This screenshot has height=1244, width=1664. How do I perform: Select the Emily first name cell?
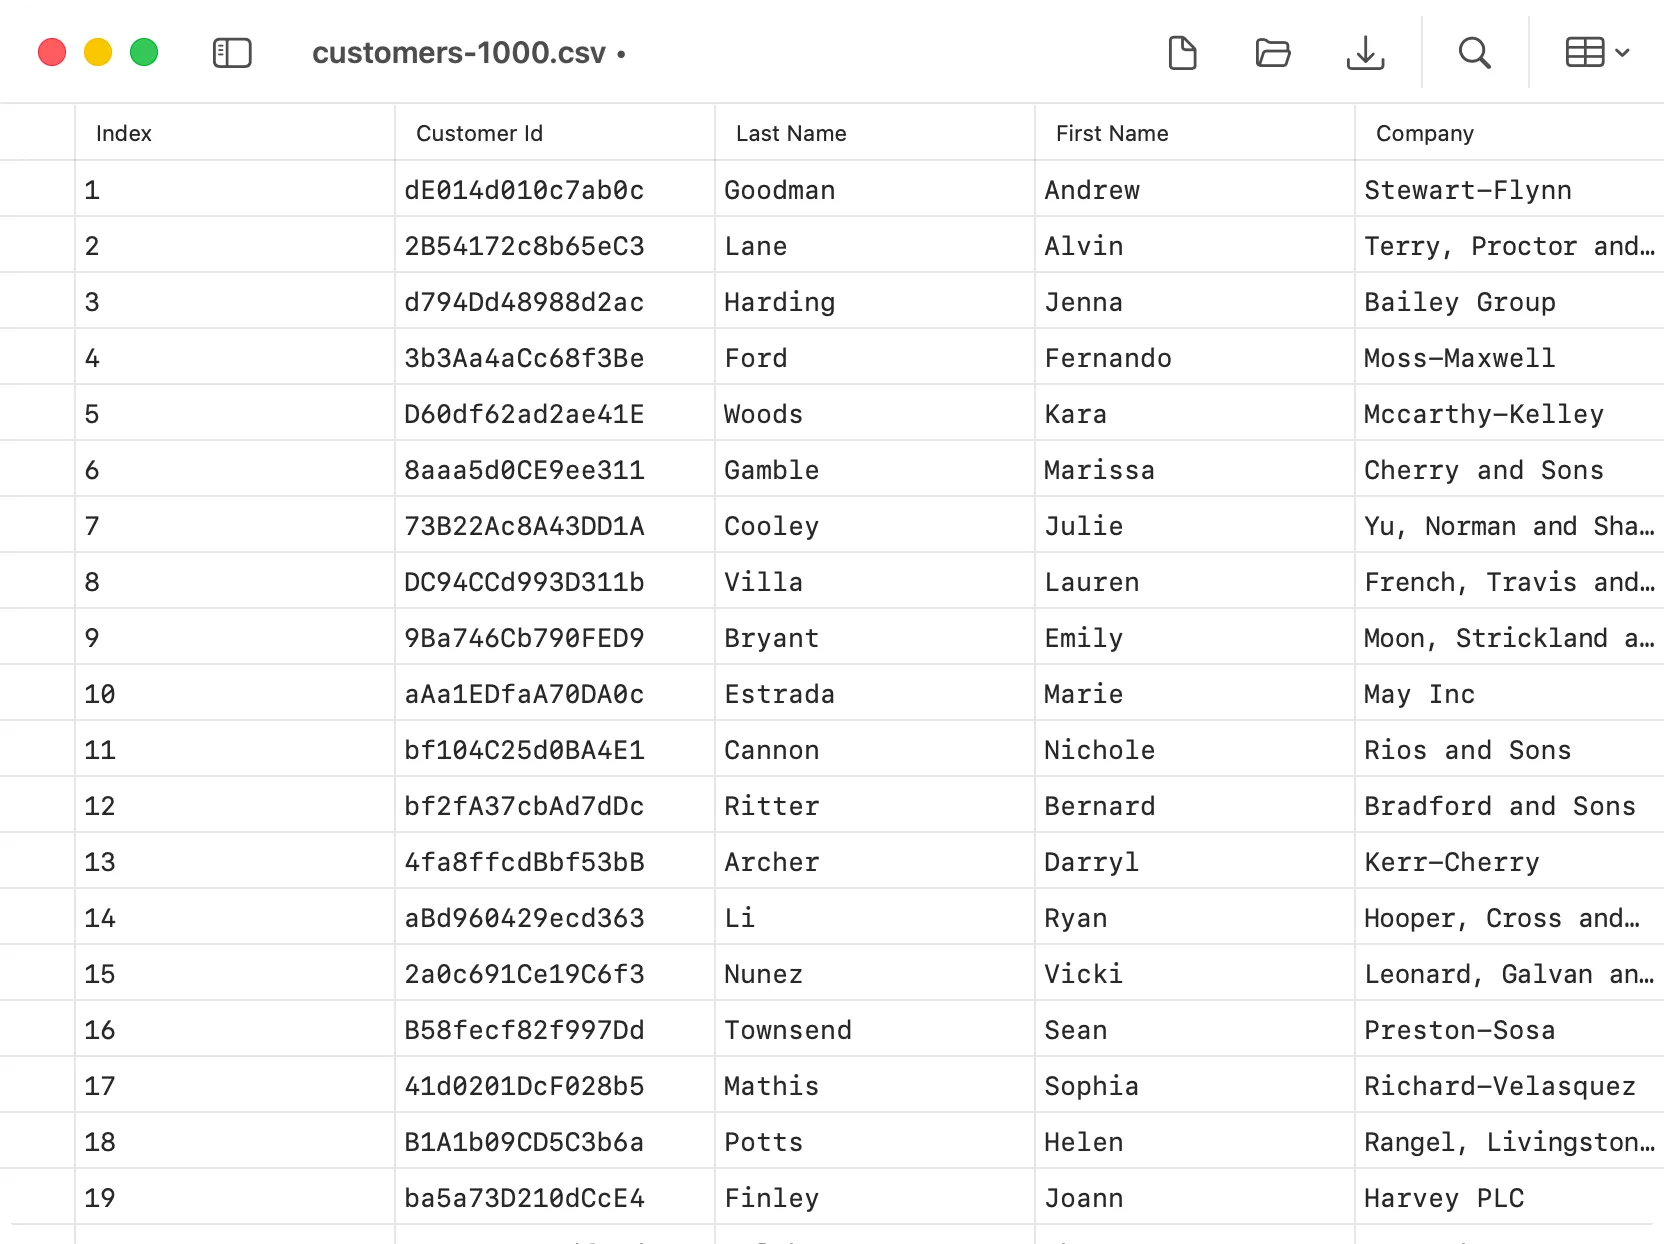(x=1195, y=637)
